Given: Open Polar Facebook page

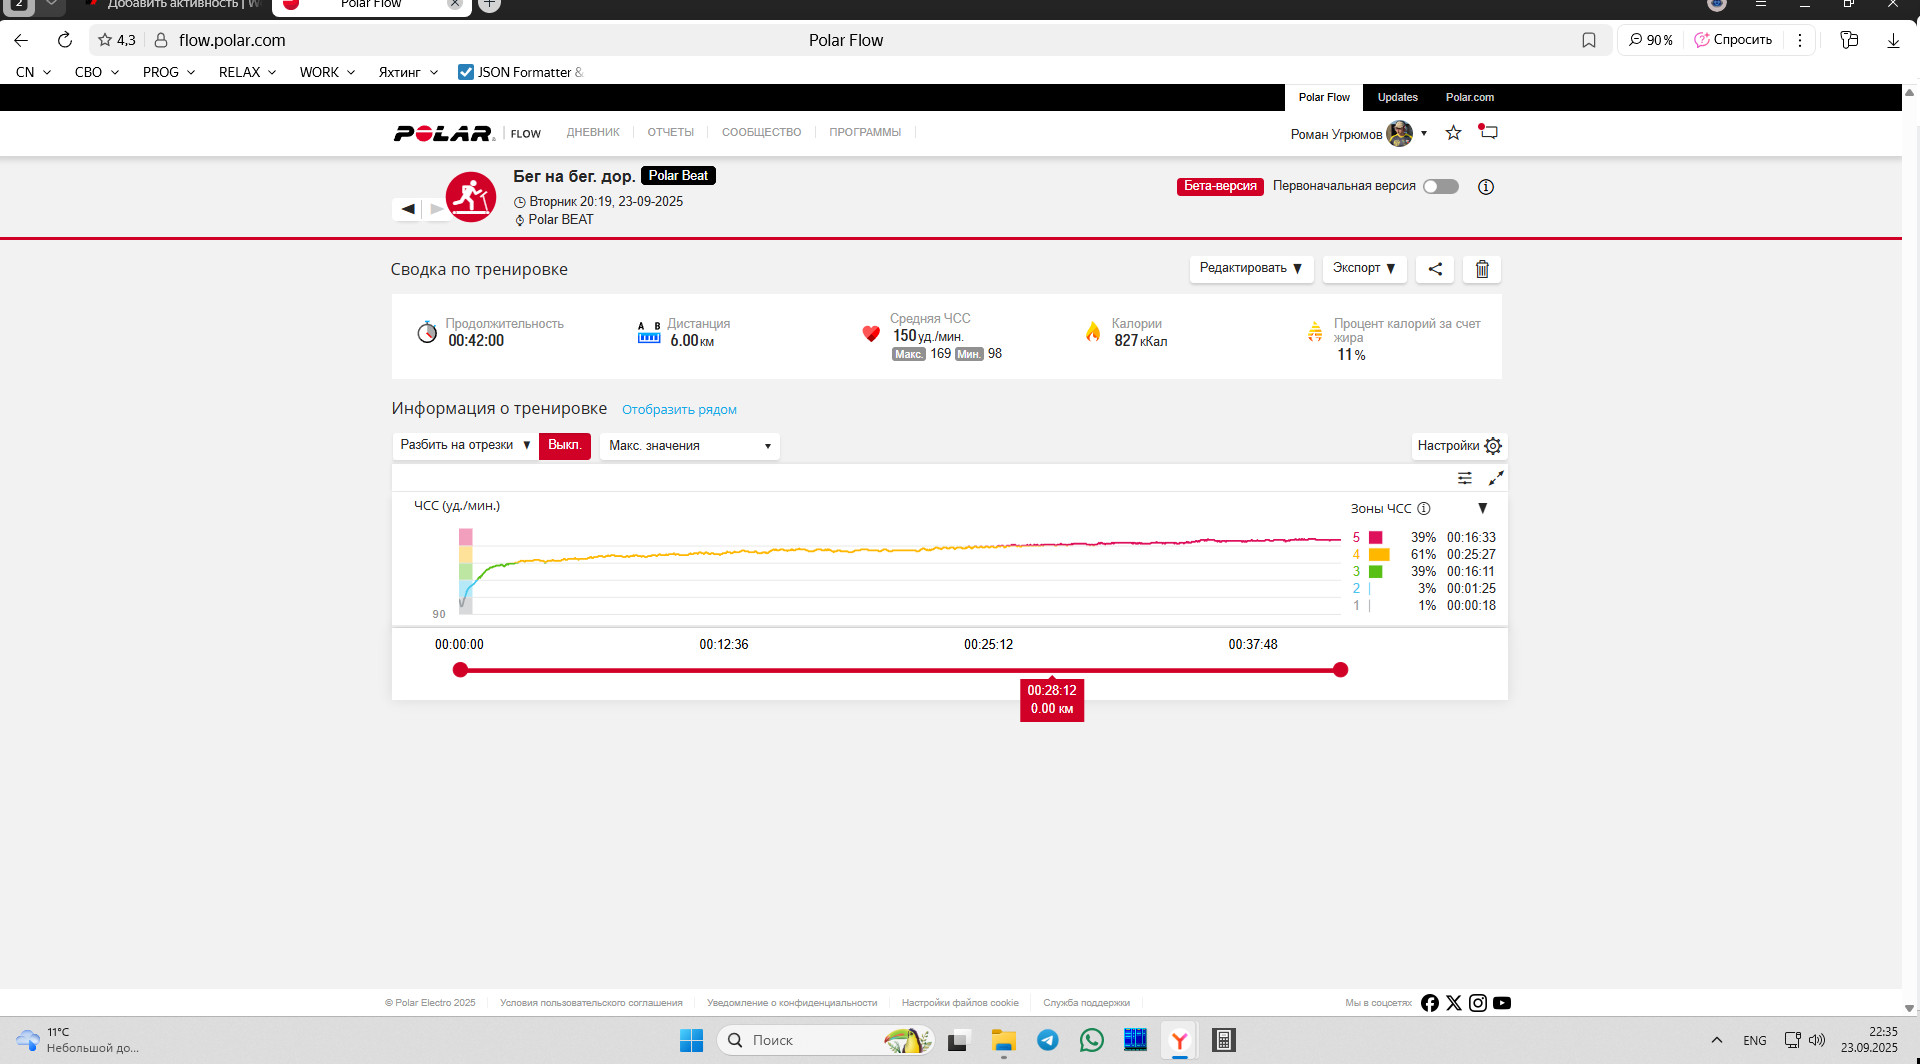Looking at the screenshot, I should pyautogui.click(x=1430, y=1003).
